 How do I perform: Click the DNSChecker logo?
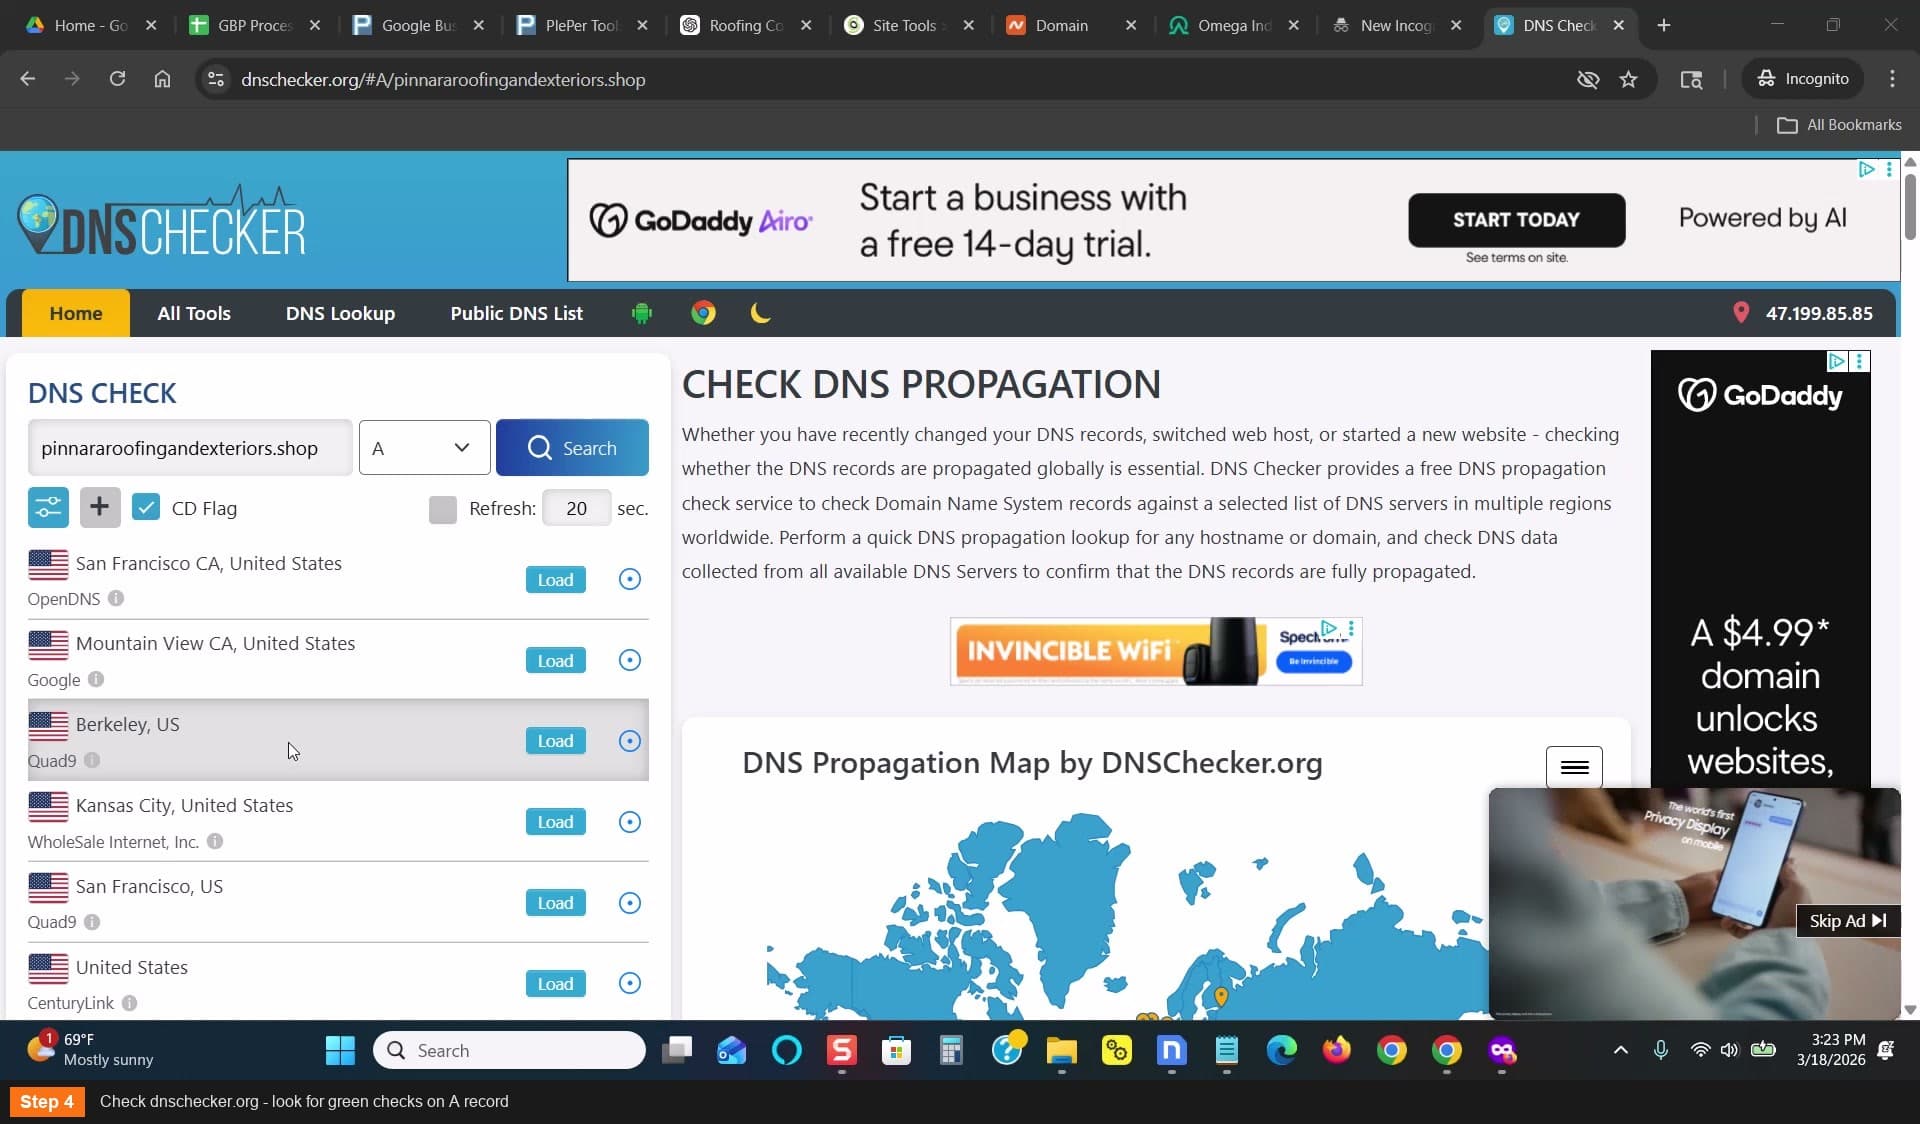162,221
